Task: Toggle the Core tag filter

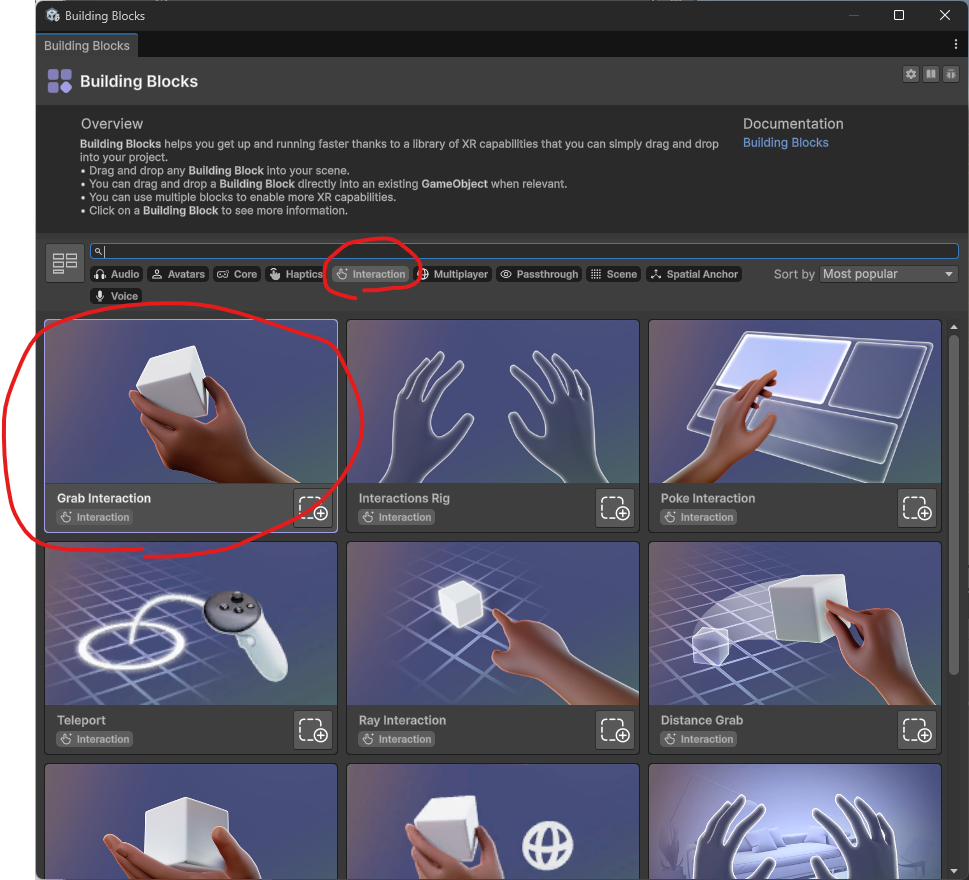Action: (x=237, y=274)
